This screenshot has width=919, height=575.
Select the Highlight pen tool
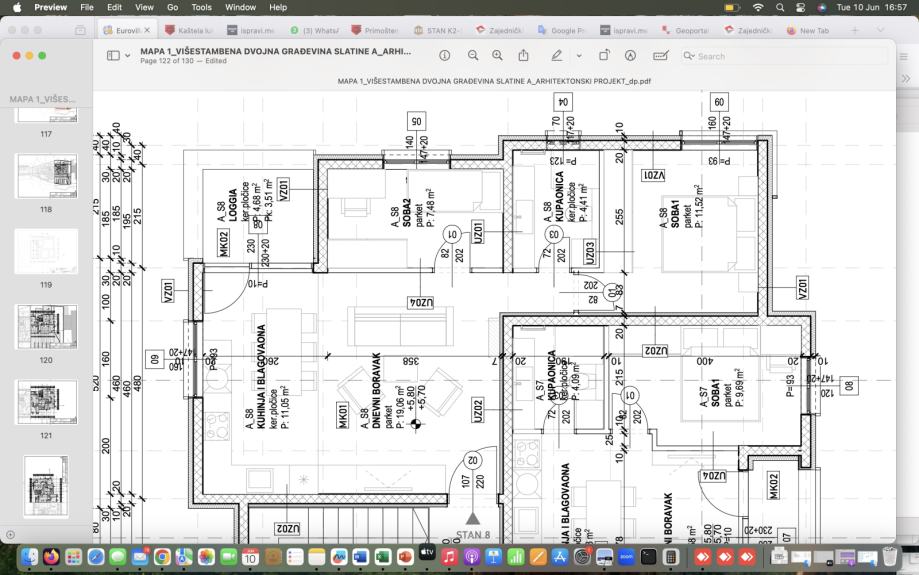(x=556, y=56)
